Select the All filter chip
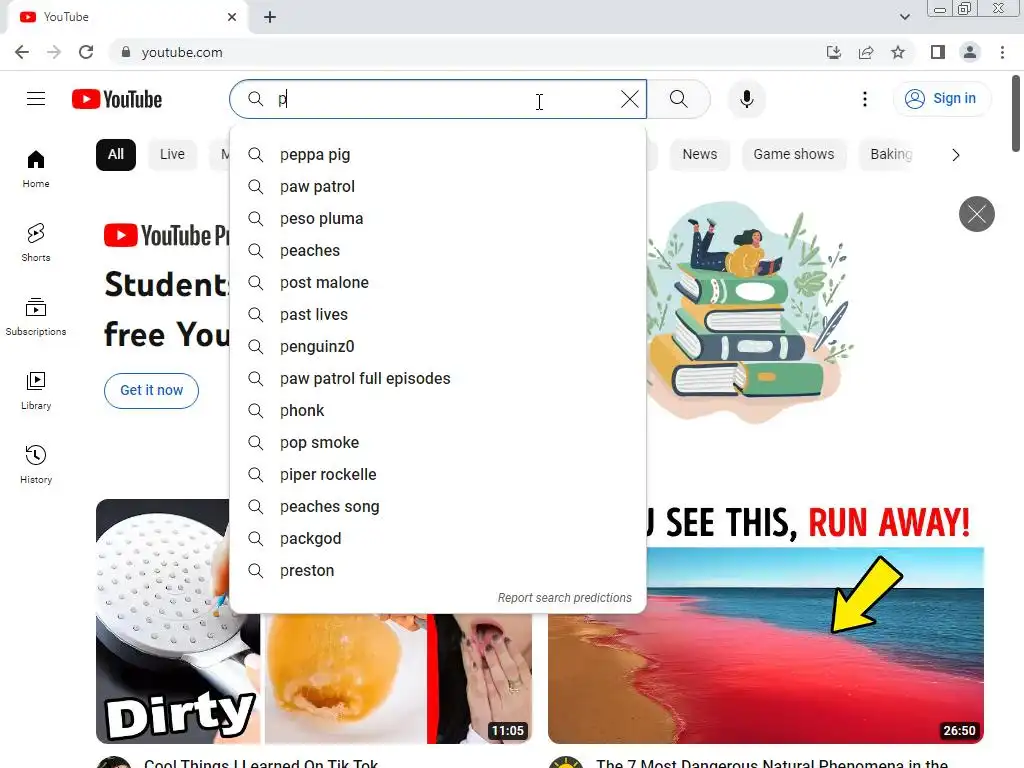The width and height of the screenshot is (1024, 768). tap(116, 155)
